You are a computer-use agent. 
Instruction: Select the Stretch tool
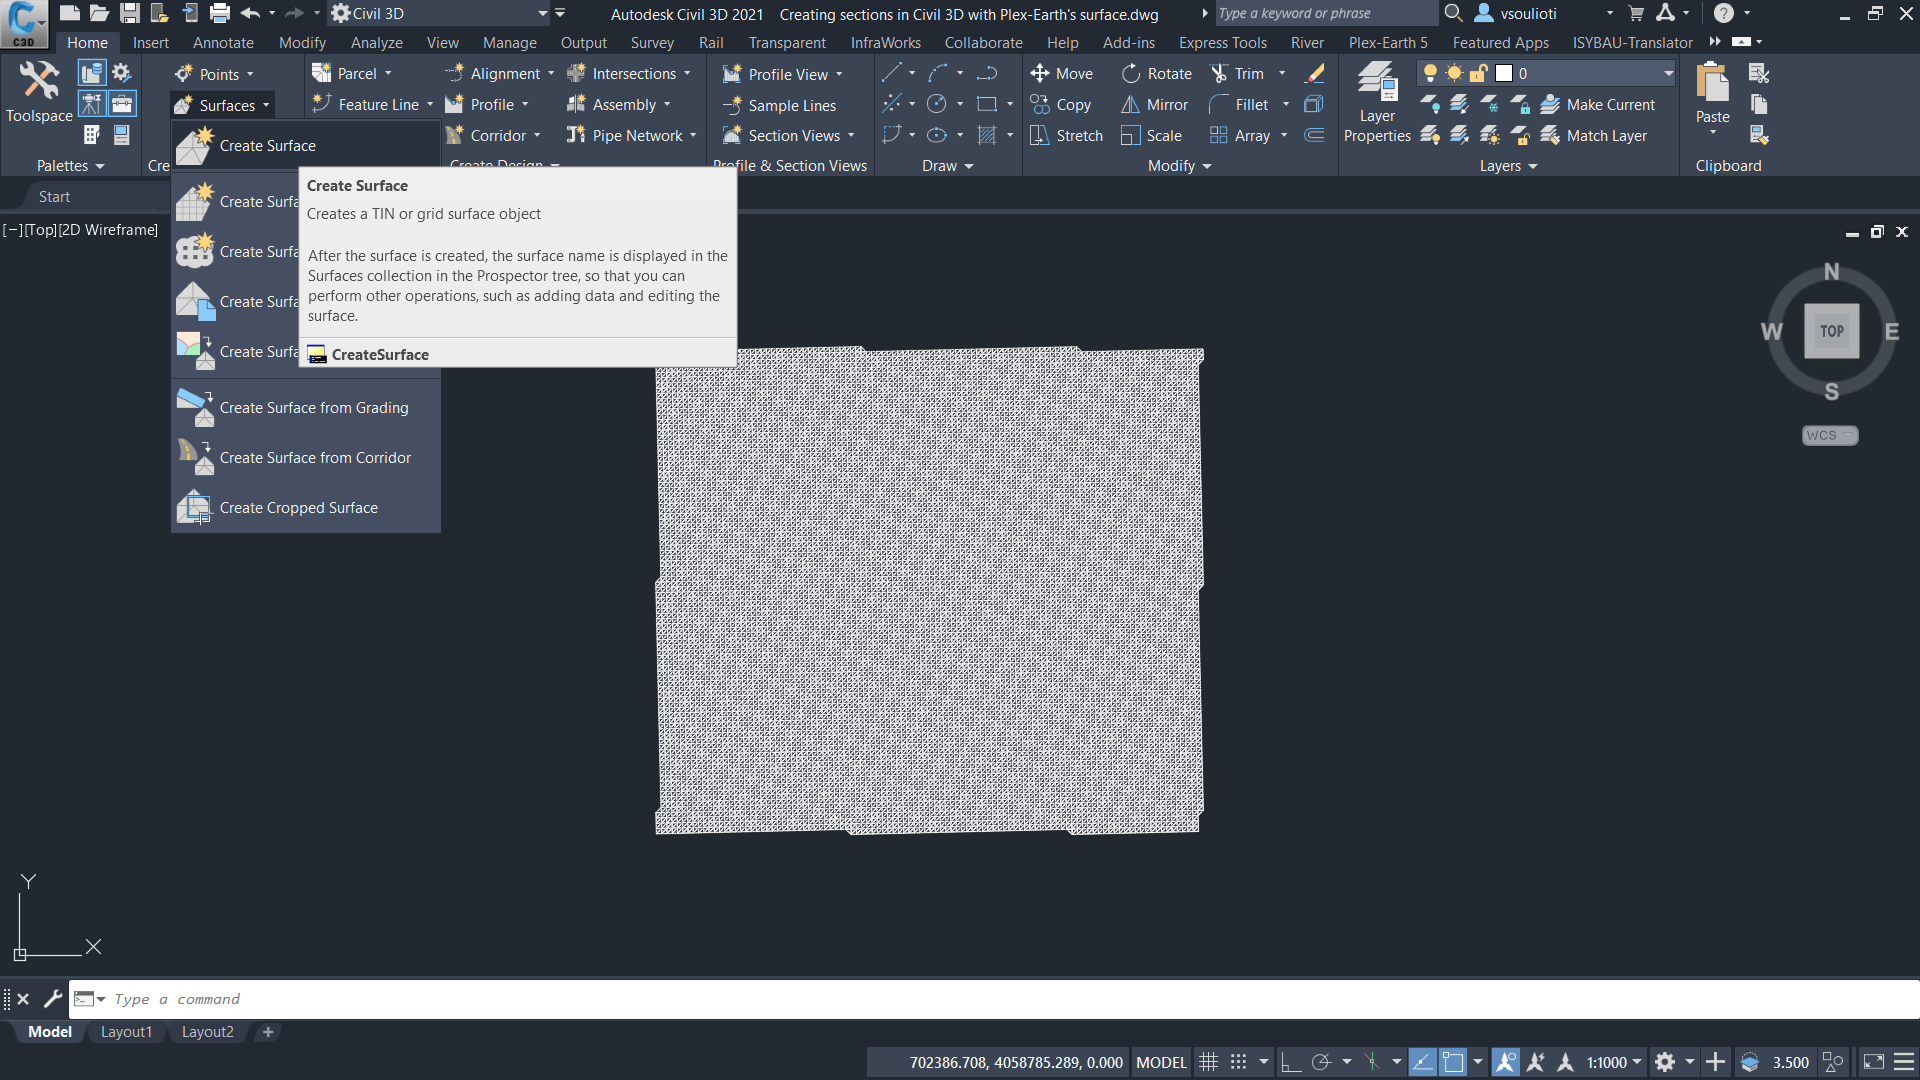(x=1067, y=136)
